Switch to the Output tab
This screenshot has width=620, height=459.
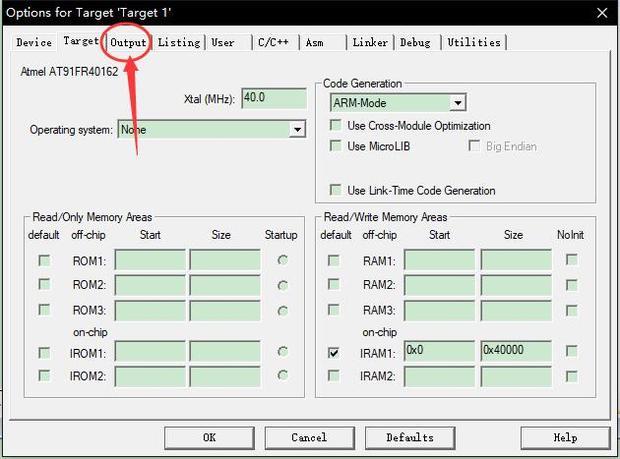[x=129, y=43]
